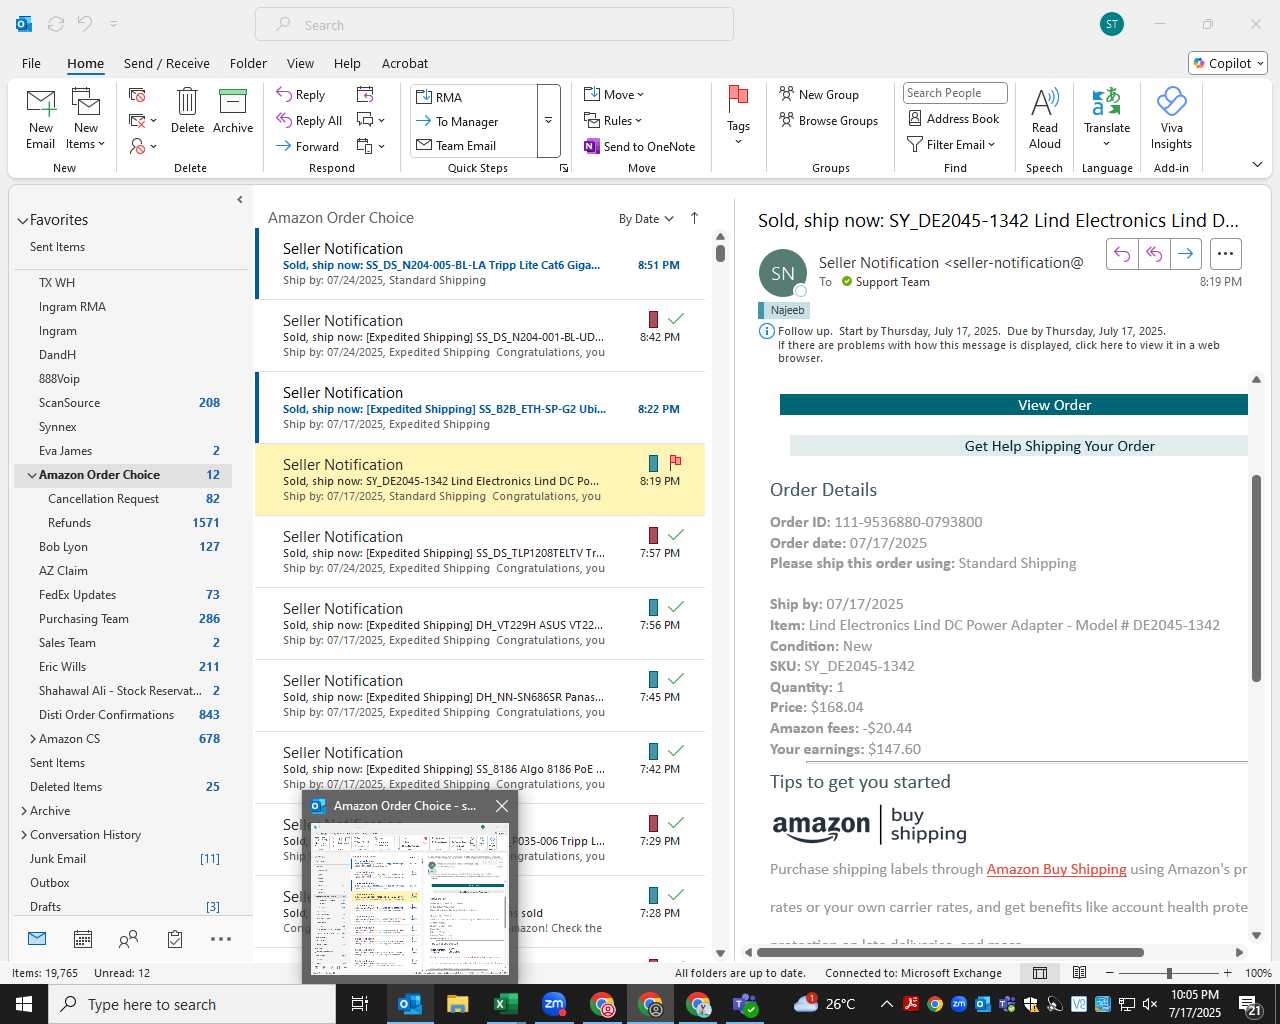
Task: Switch to Send / Receive tab
Action: (x=167, y=63)
